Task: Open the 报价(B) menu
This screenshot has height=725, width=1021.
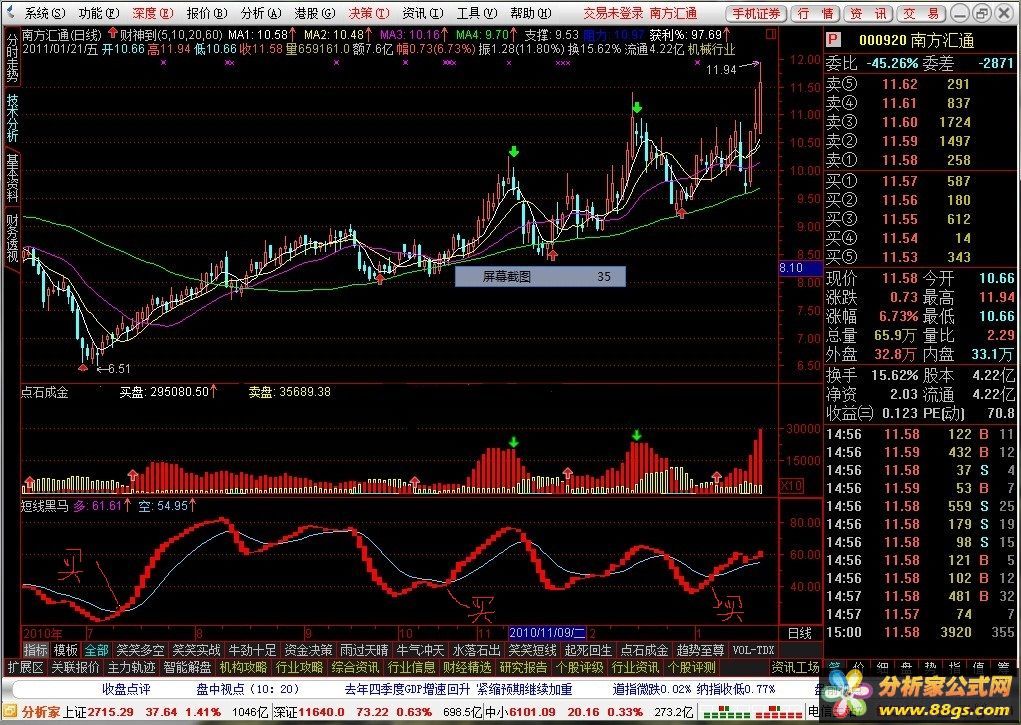Action: point(207,13)
